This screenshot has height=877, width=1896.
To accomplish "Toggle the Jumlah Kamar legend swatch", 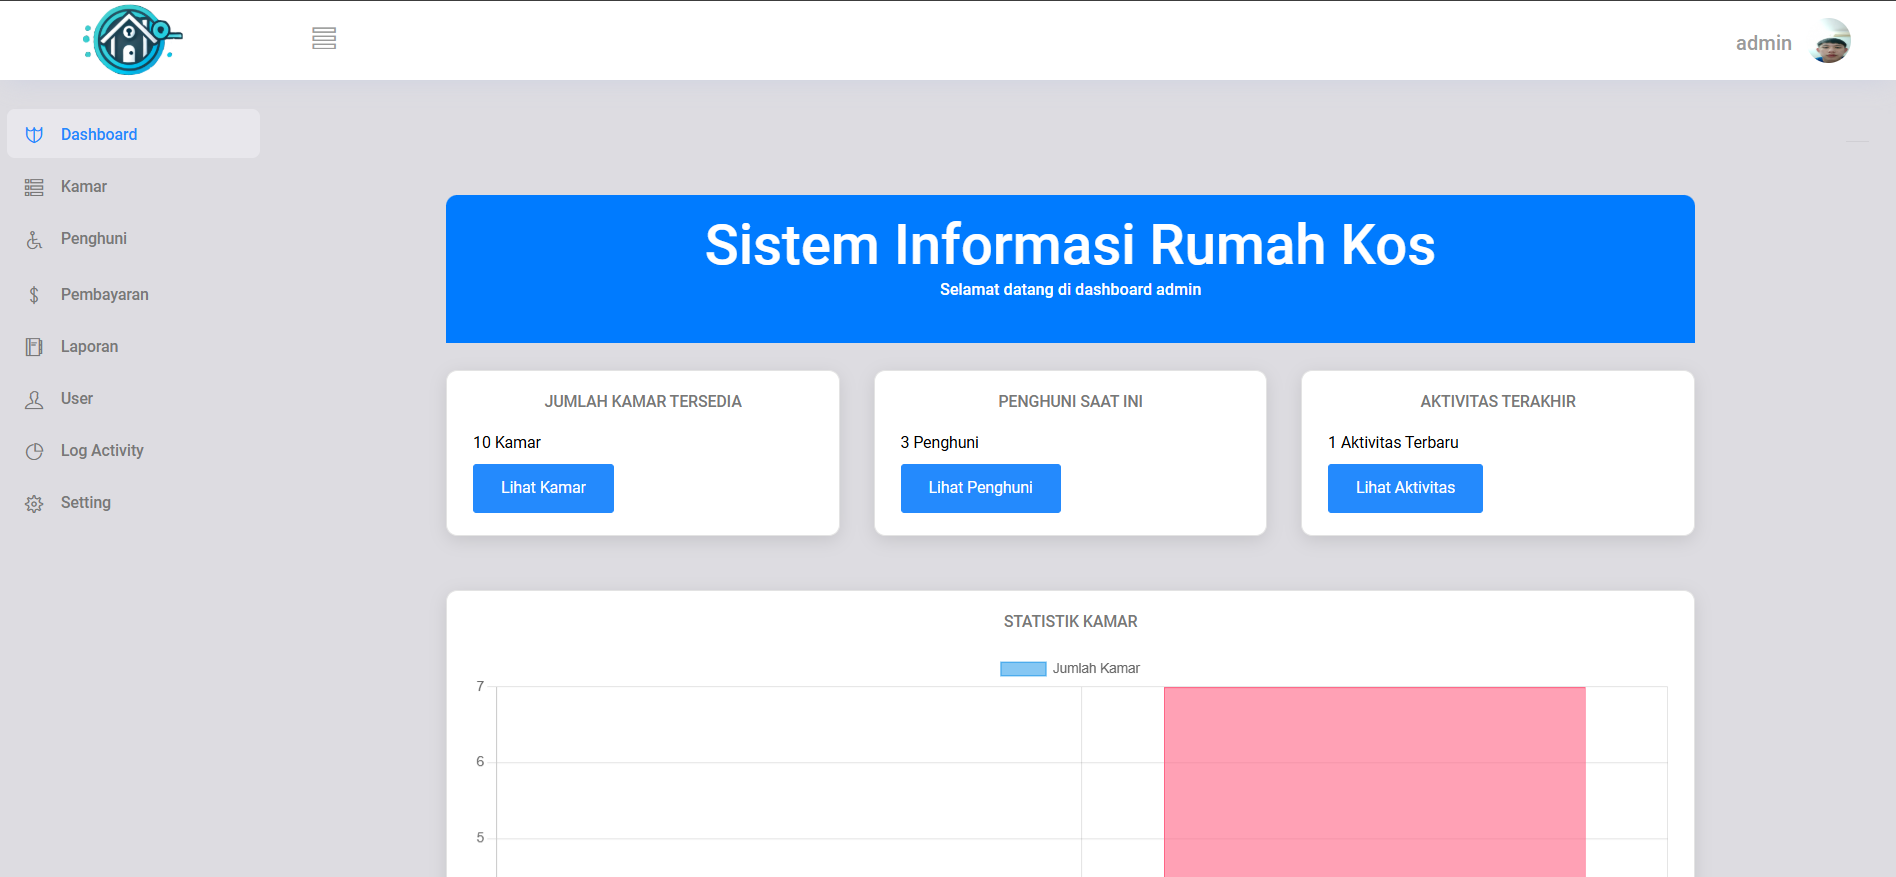I will coord(1022,669).
